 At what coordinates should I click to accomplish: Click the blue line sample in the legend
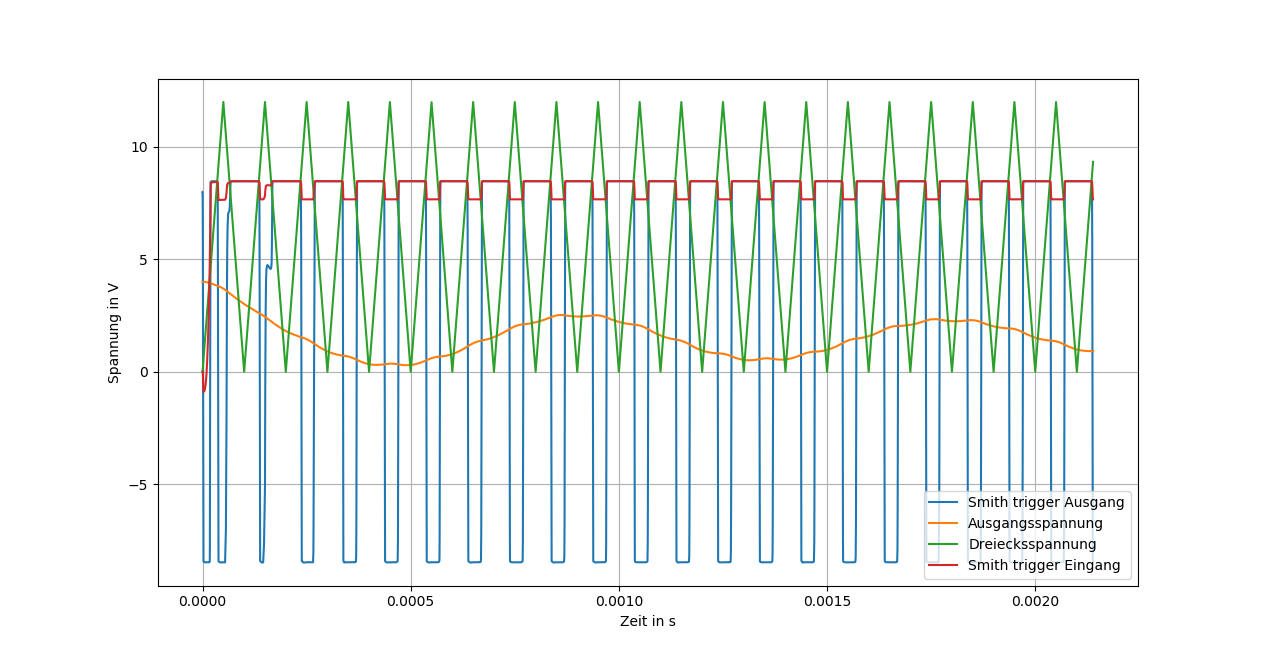coord(944,502)
